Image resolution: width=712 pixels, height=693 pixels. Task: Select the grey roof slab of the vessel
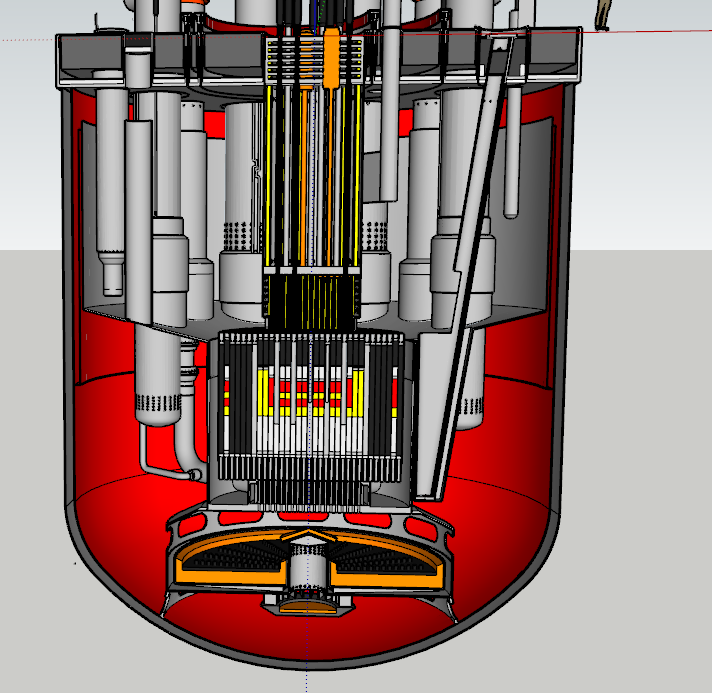click(318, 59)
